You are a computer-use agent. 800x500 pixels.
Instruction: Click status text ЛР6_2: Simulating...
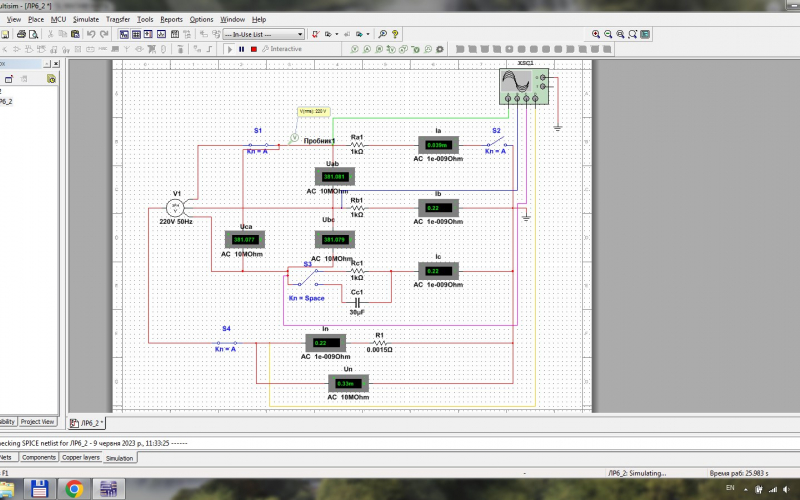pos(637,473)
